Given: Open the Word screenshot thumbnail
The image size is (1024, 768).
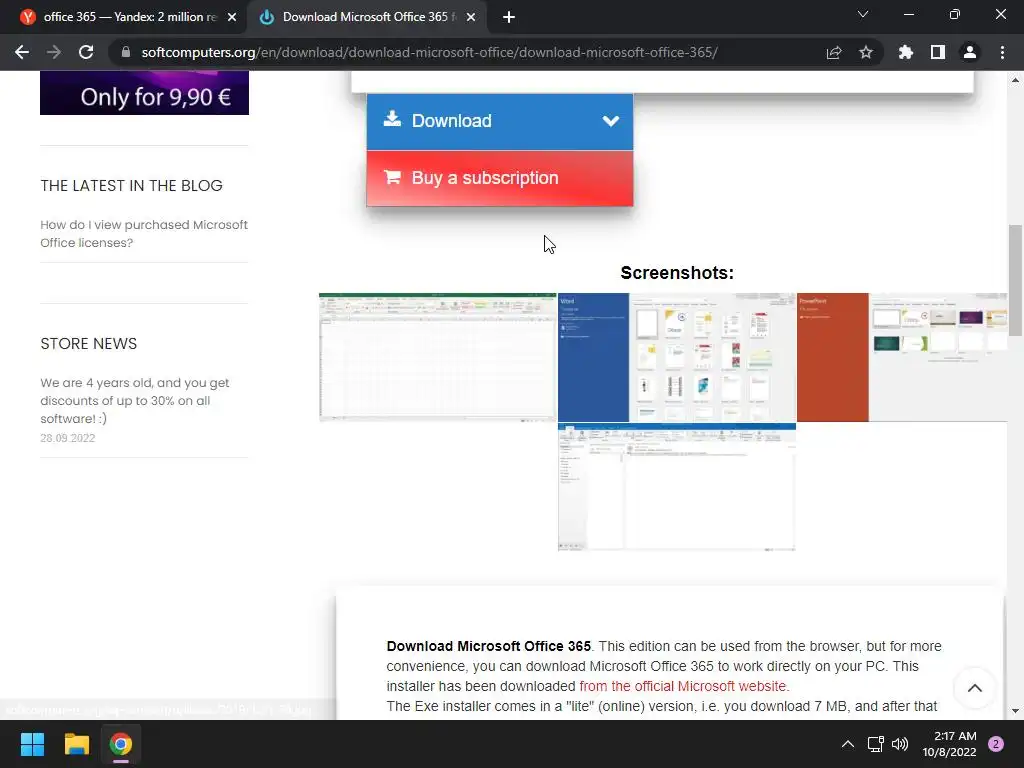Looking at the screenshot, I should click(x=677, y=357).
